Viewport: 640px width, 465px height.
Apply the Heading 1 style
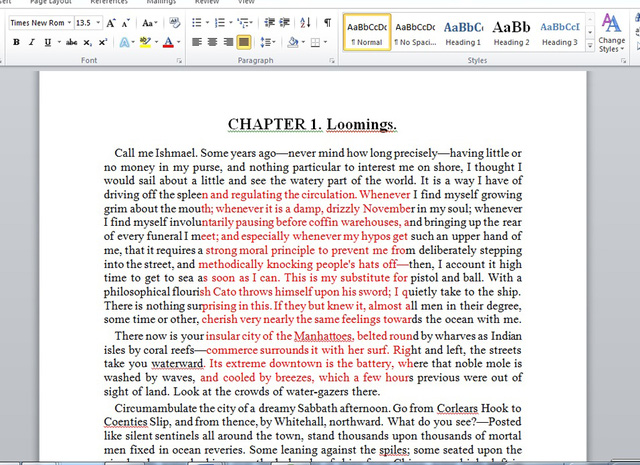(463, 32)
